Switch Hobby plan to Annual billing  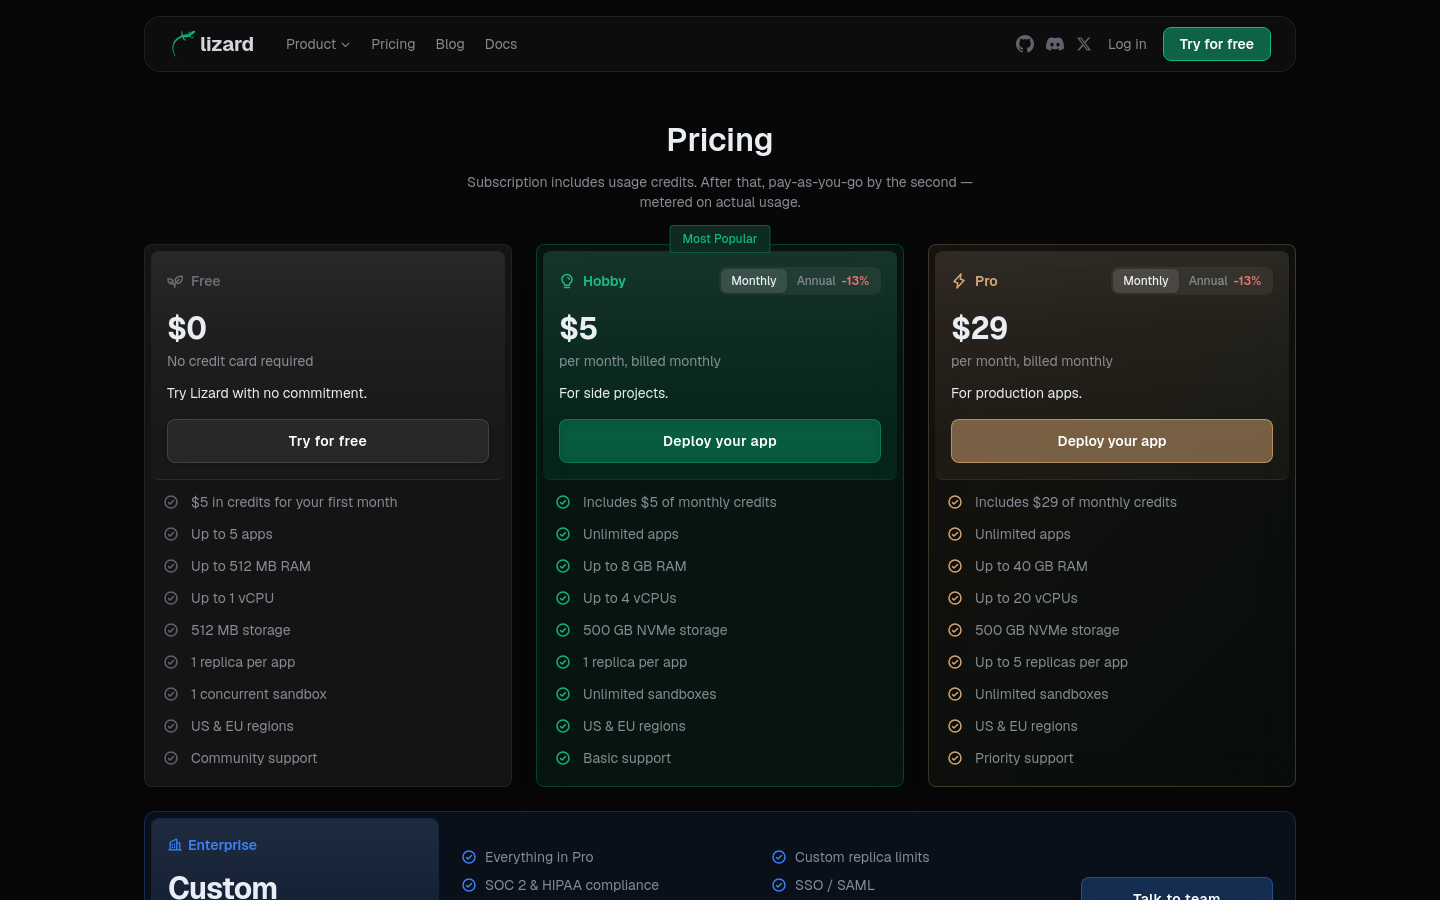[x=833, y=281]
